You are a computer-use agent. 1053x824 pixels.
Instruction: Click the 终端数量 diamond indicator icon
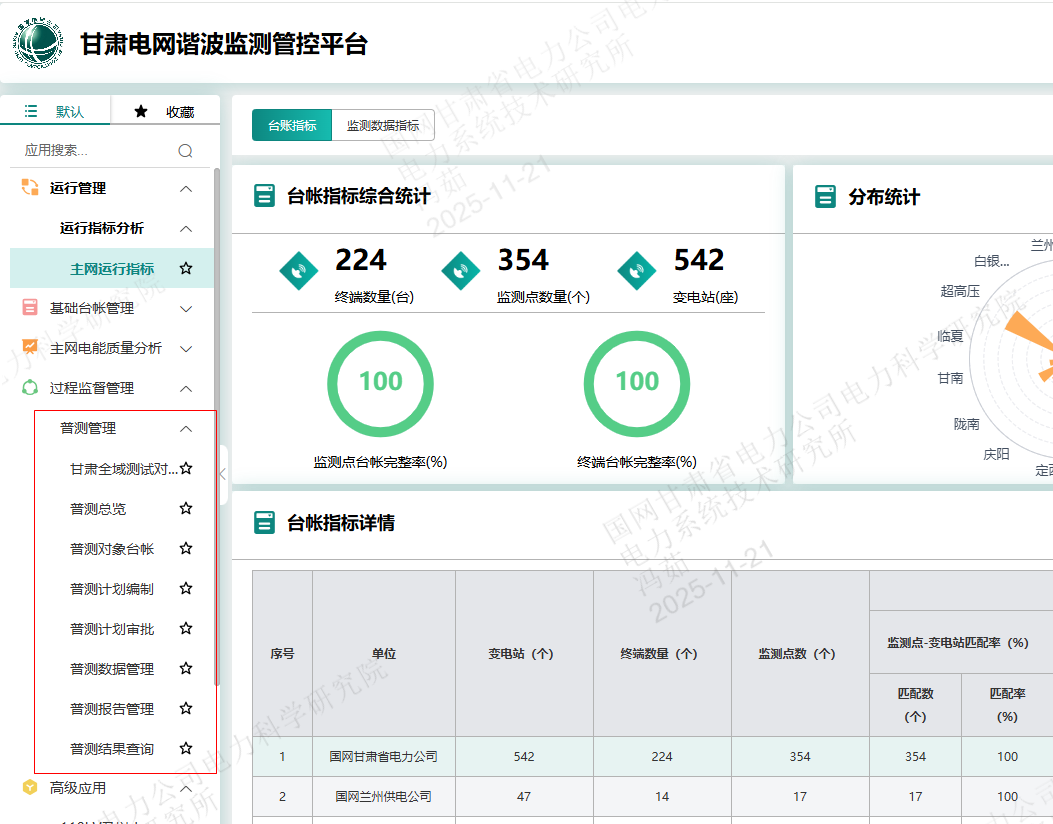click(x=298, y=271)
